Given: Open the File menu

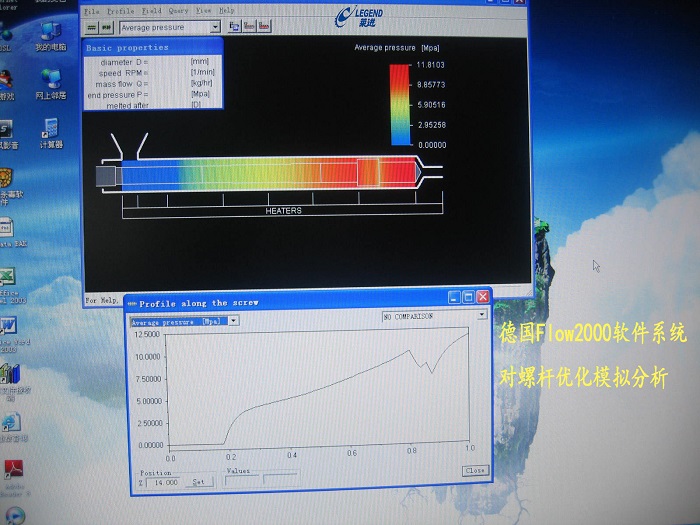Looking at the screenshot, I should click(x=92, y=11).
